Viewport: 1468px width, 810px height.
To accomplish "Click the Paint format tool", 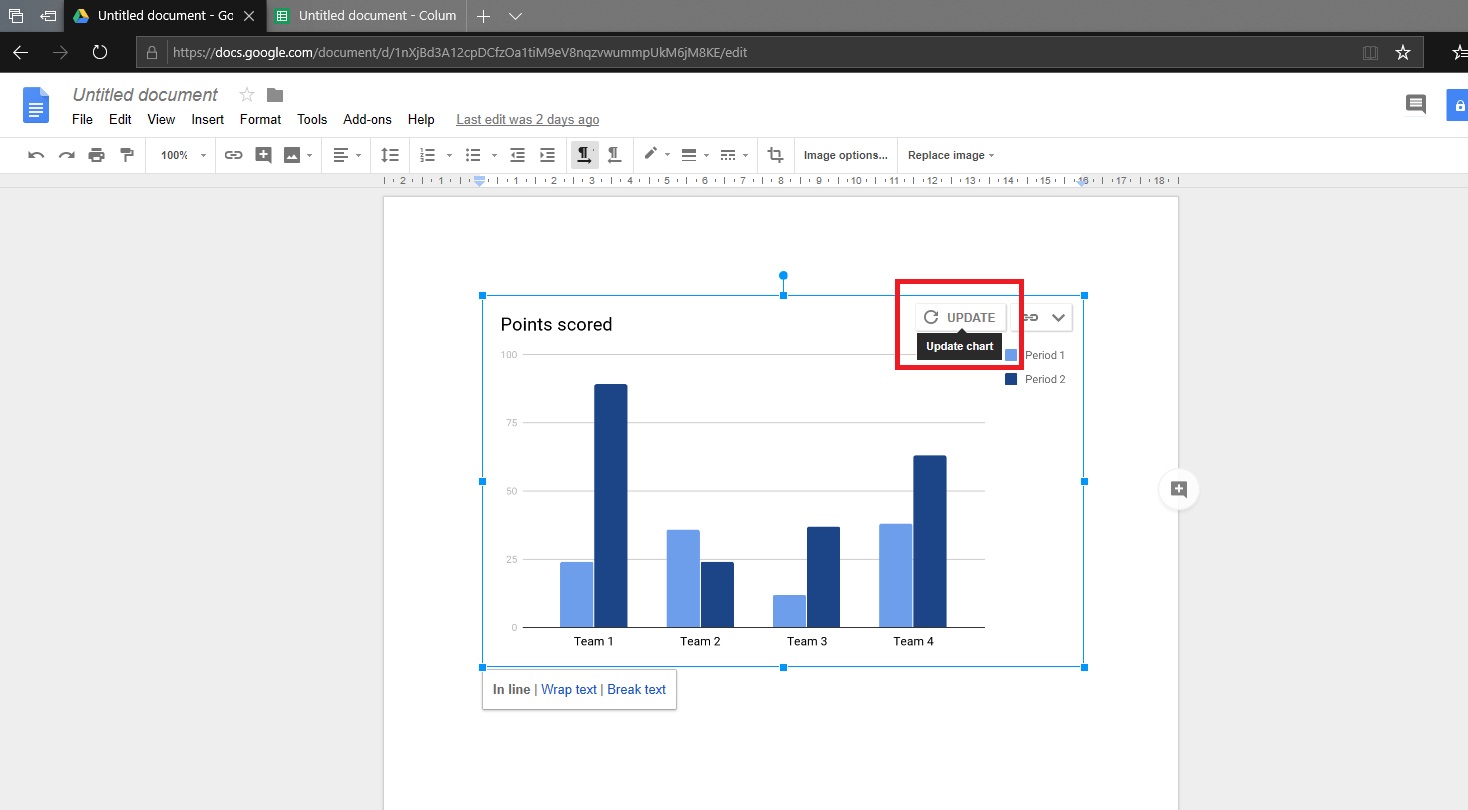I will (127, 155).
